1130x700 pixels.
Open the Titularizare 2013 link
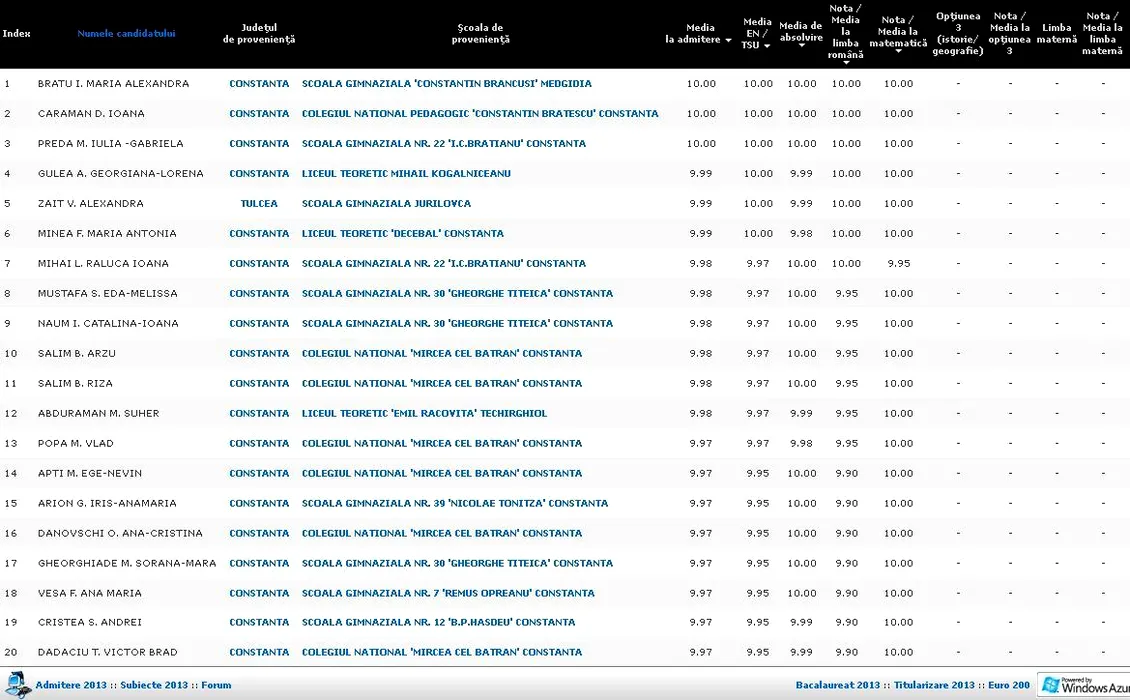coord(934,686)
